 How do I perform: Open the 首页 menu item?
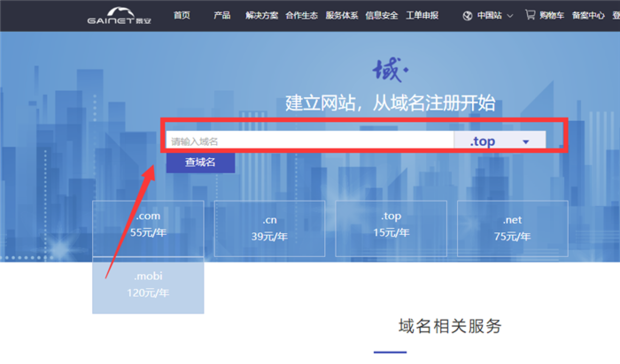point(182,15)
